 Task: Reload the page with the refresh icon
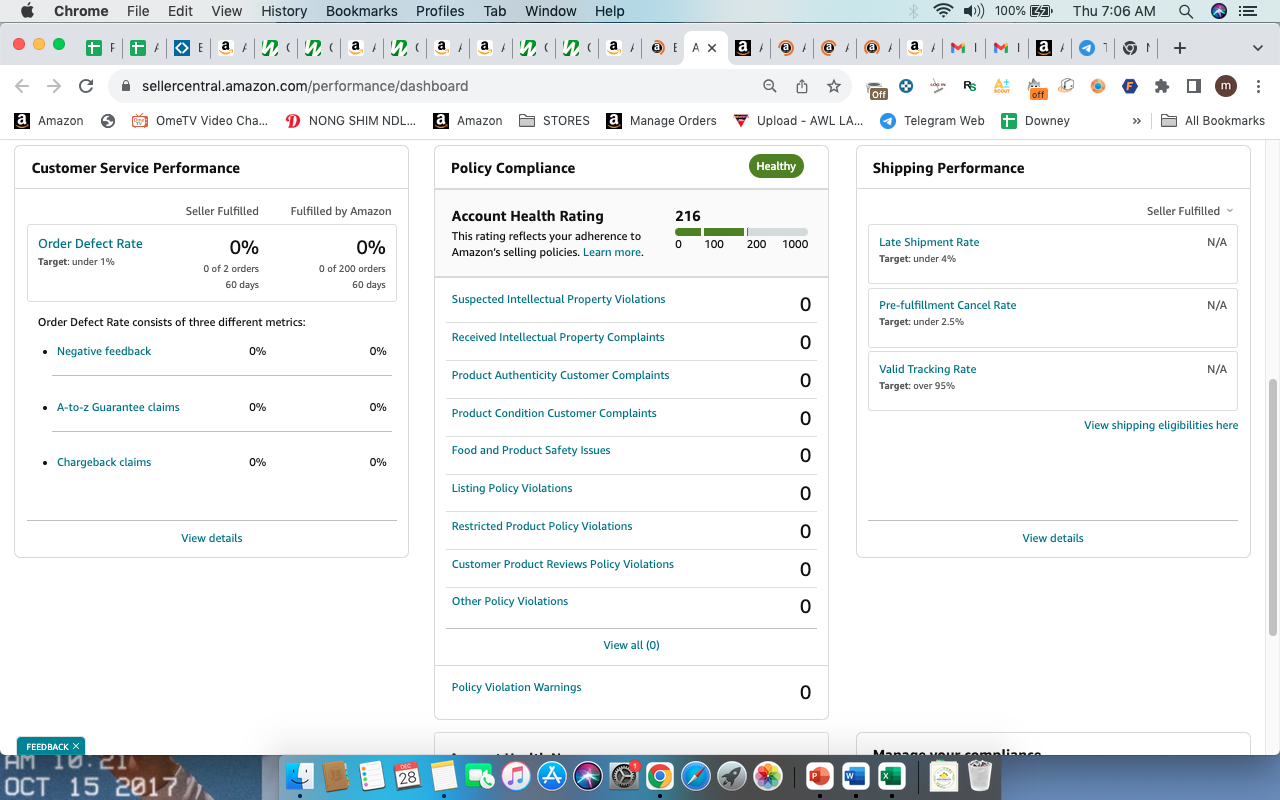click(86, 86)
